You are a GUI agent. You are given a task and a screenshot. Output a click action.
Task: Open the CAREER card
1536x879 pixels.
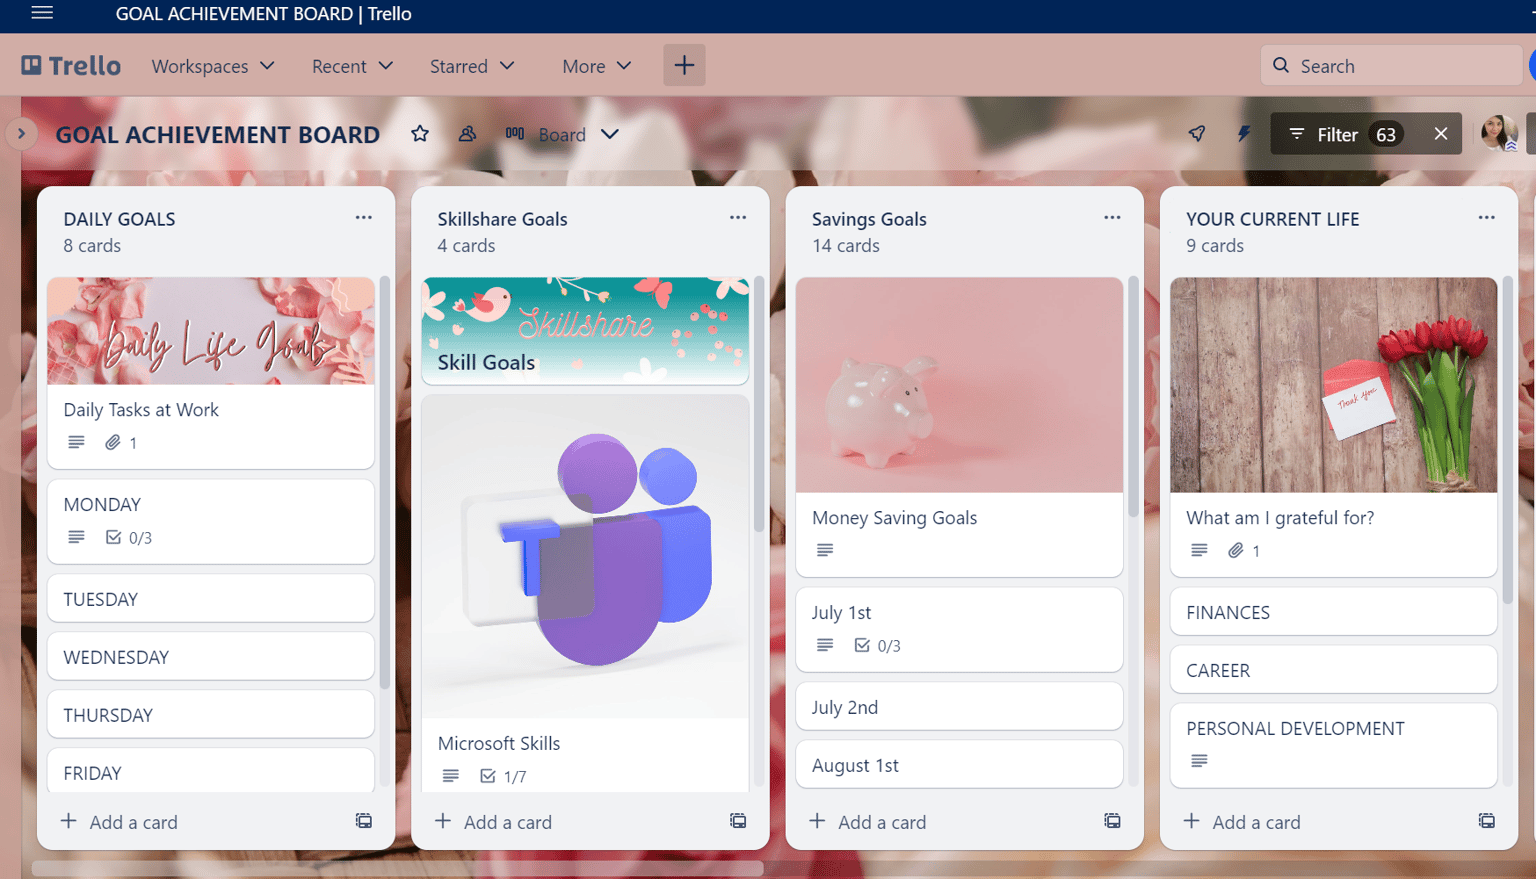click(x=1333, y=670)
